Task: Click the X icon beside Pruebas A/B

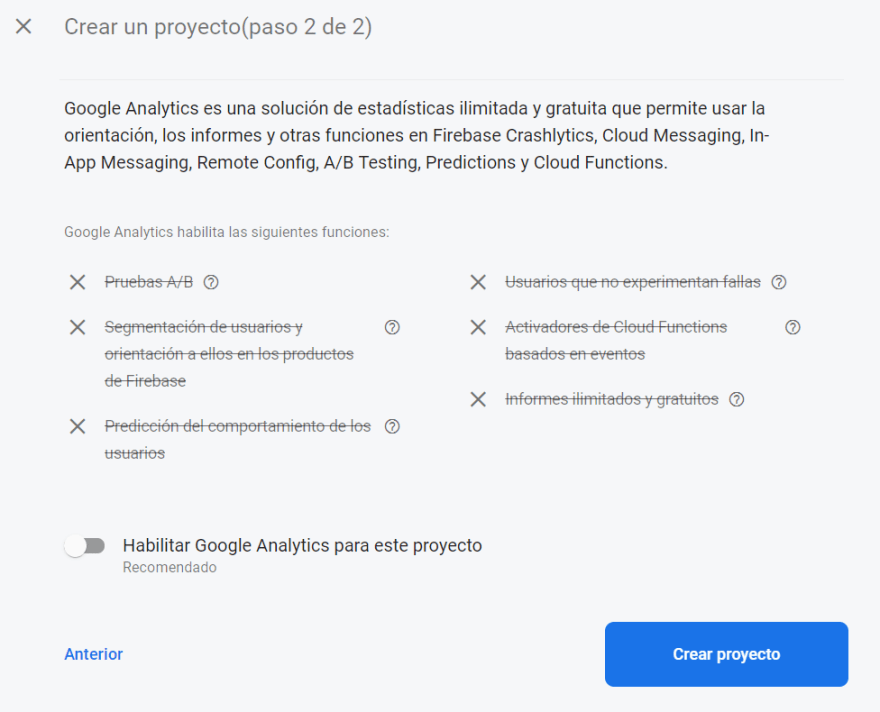Action: pyautogui.click(x=77, y=282)
